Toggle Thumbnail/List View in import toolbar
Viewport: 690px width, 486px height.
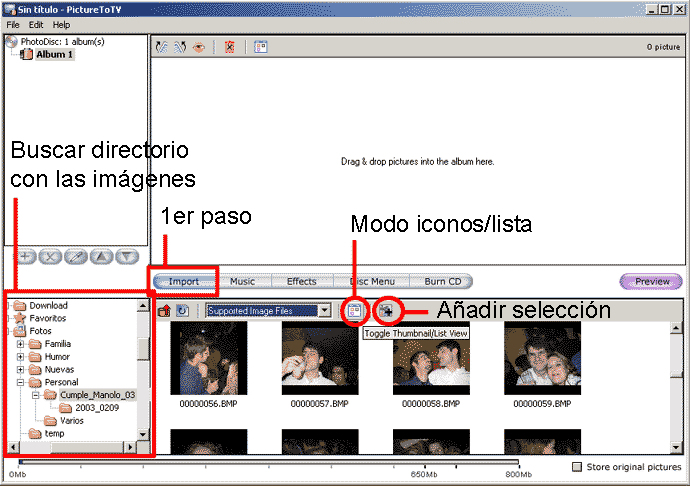(x=354, y=311)
